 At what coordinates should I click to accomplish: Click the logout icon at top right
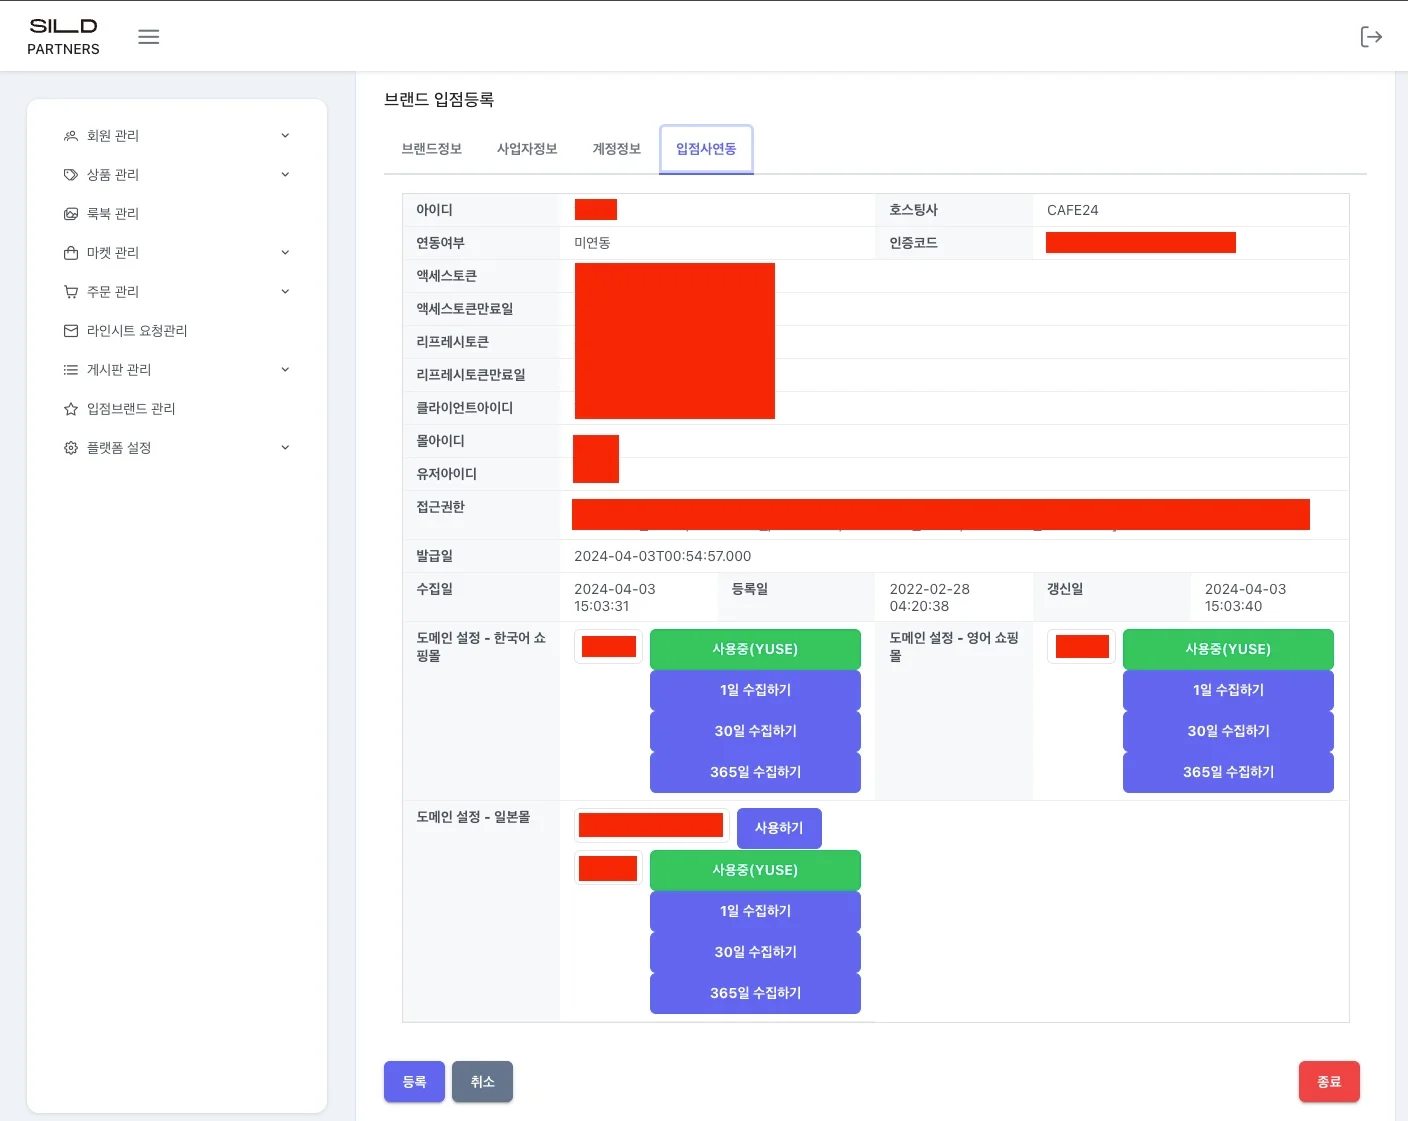(x=1371, y=37)
